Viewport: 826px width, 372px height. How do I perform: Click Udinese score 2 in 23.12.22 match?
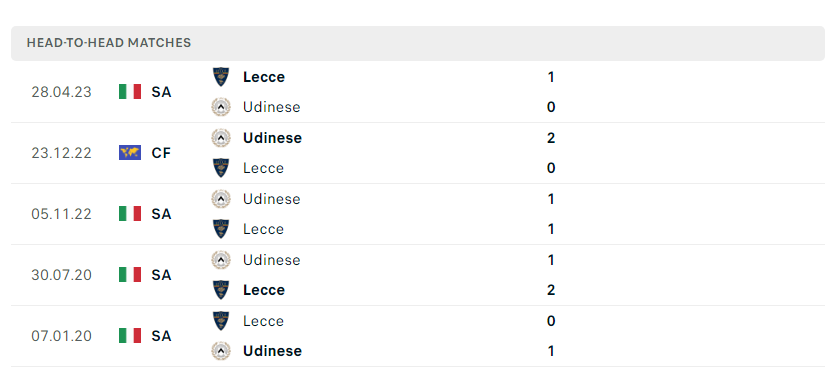551,138
